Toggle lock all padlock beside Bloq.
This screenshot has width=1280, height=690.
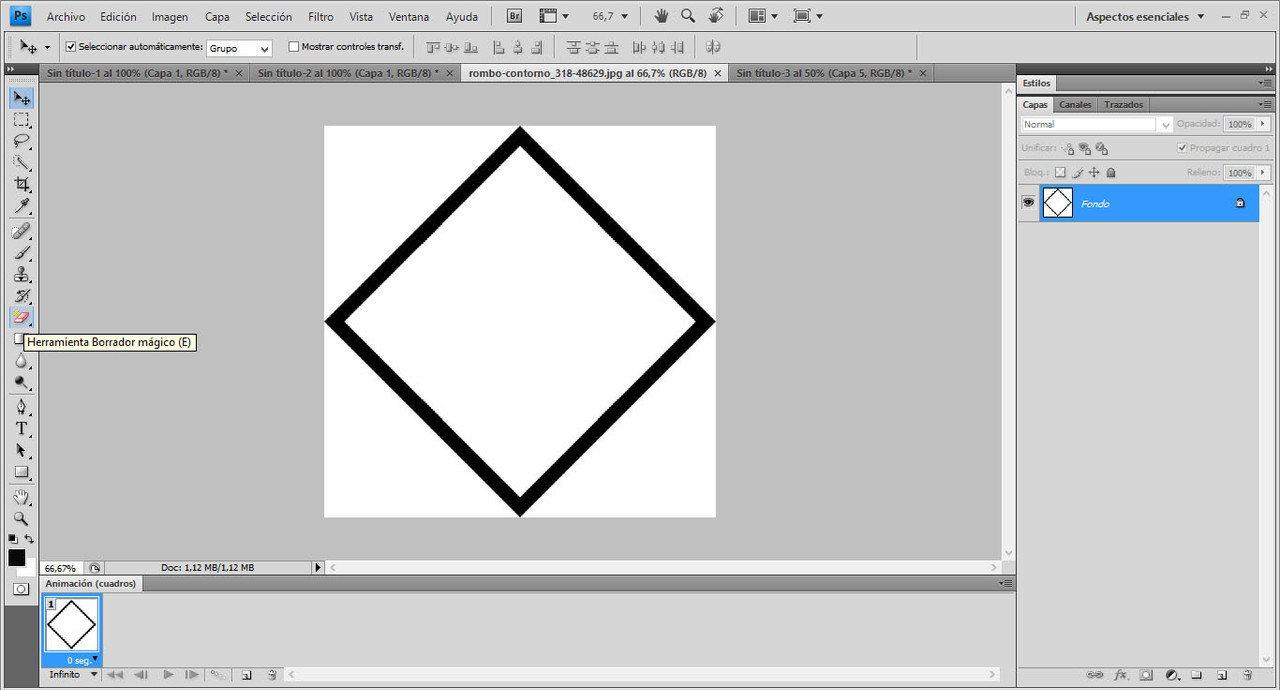pos(1110,173)
